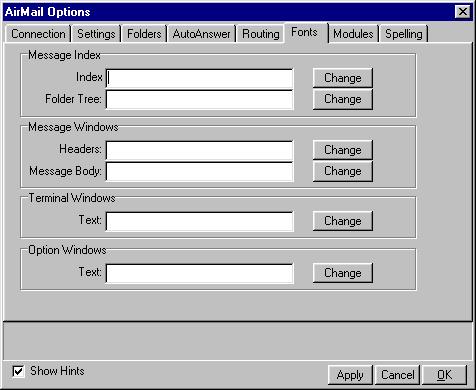This screenshot has width=476, height=390.
Task: Click the Folder Tree font field
Action: [200, 99]
